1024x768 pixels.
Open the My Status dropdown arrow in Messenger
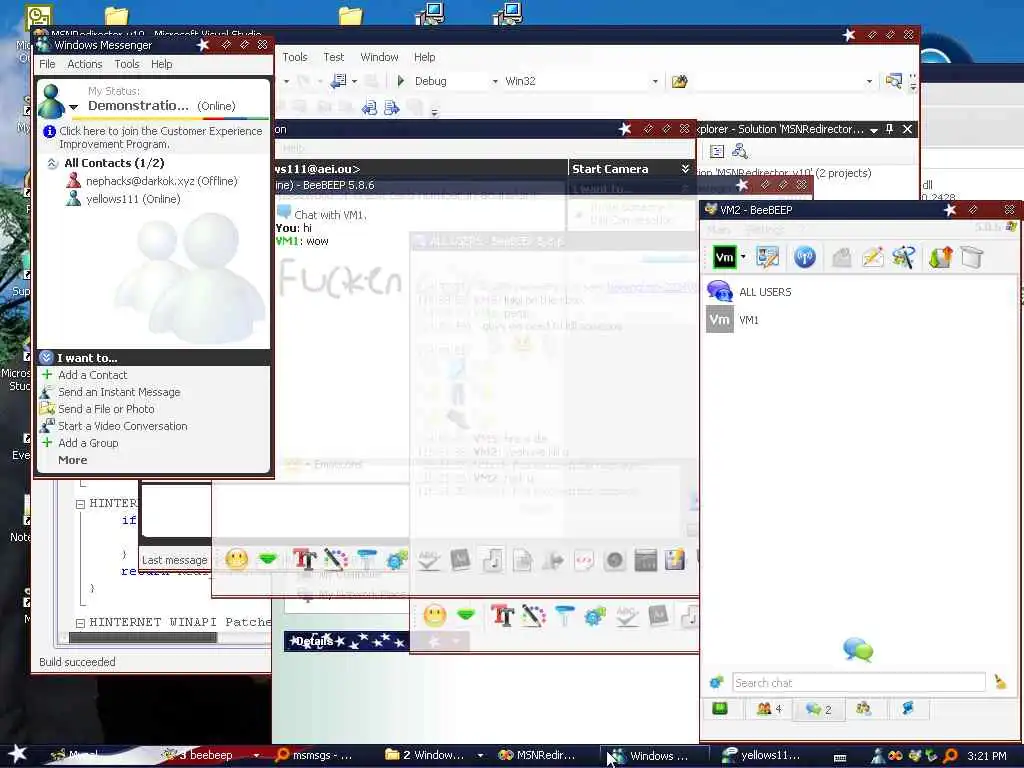74,107
